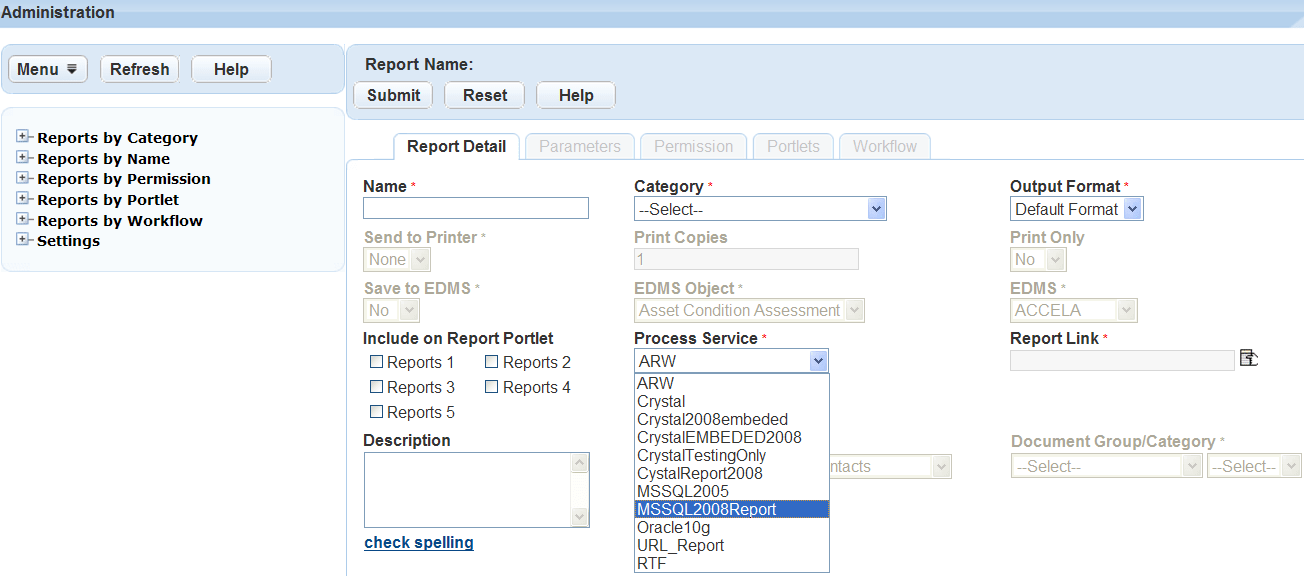Screen dimensions: 1304x576
Task: Expand the Reports by Category tree node
Action: [24, 137]
